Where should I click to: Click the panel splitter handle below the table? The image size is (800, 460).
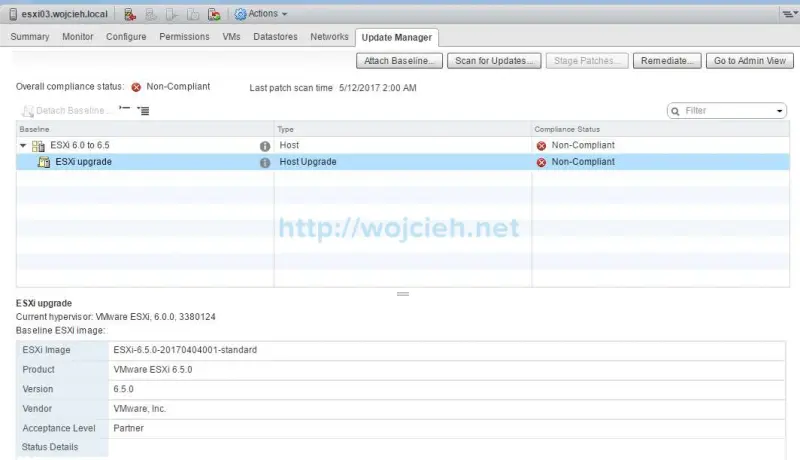[403, 294]
